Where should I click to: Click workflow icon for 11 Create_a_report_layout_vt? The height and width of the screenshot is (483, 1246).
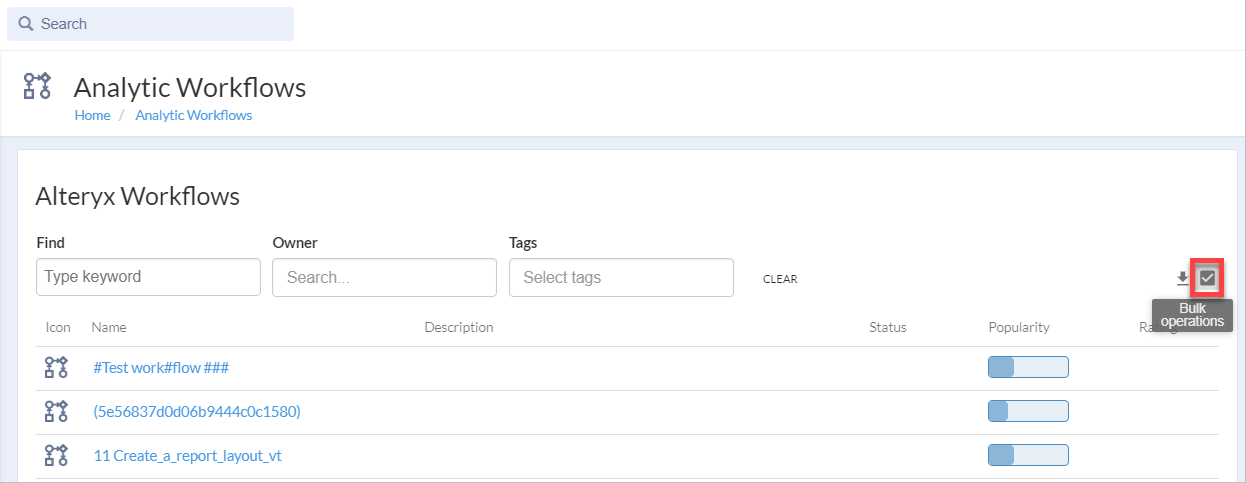[56, 455]
